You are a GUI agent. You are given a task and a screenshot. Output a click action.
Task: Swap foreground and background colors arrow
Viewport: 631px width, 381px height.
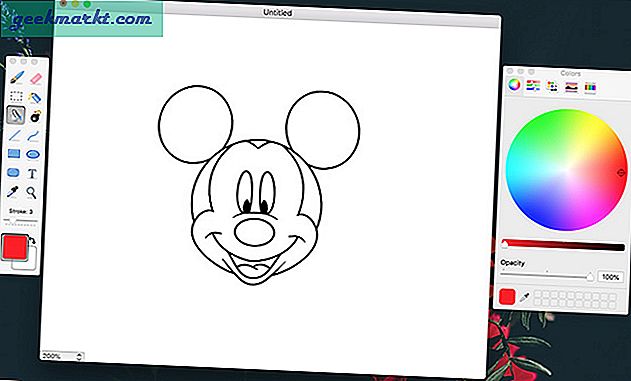click(32, 240)
